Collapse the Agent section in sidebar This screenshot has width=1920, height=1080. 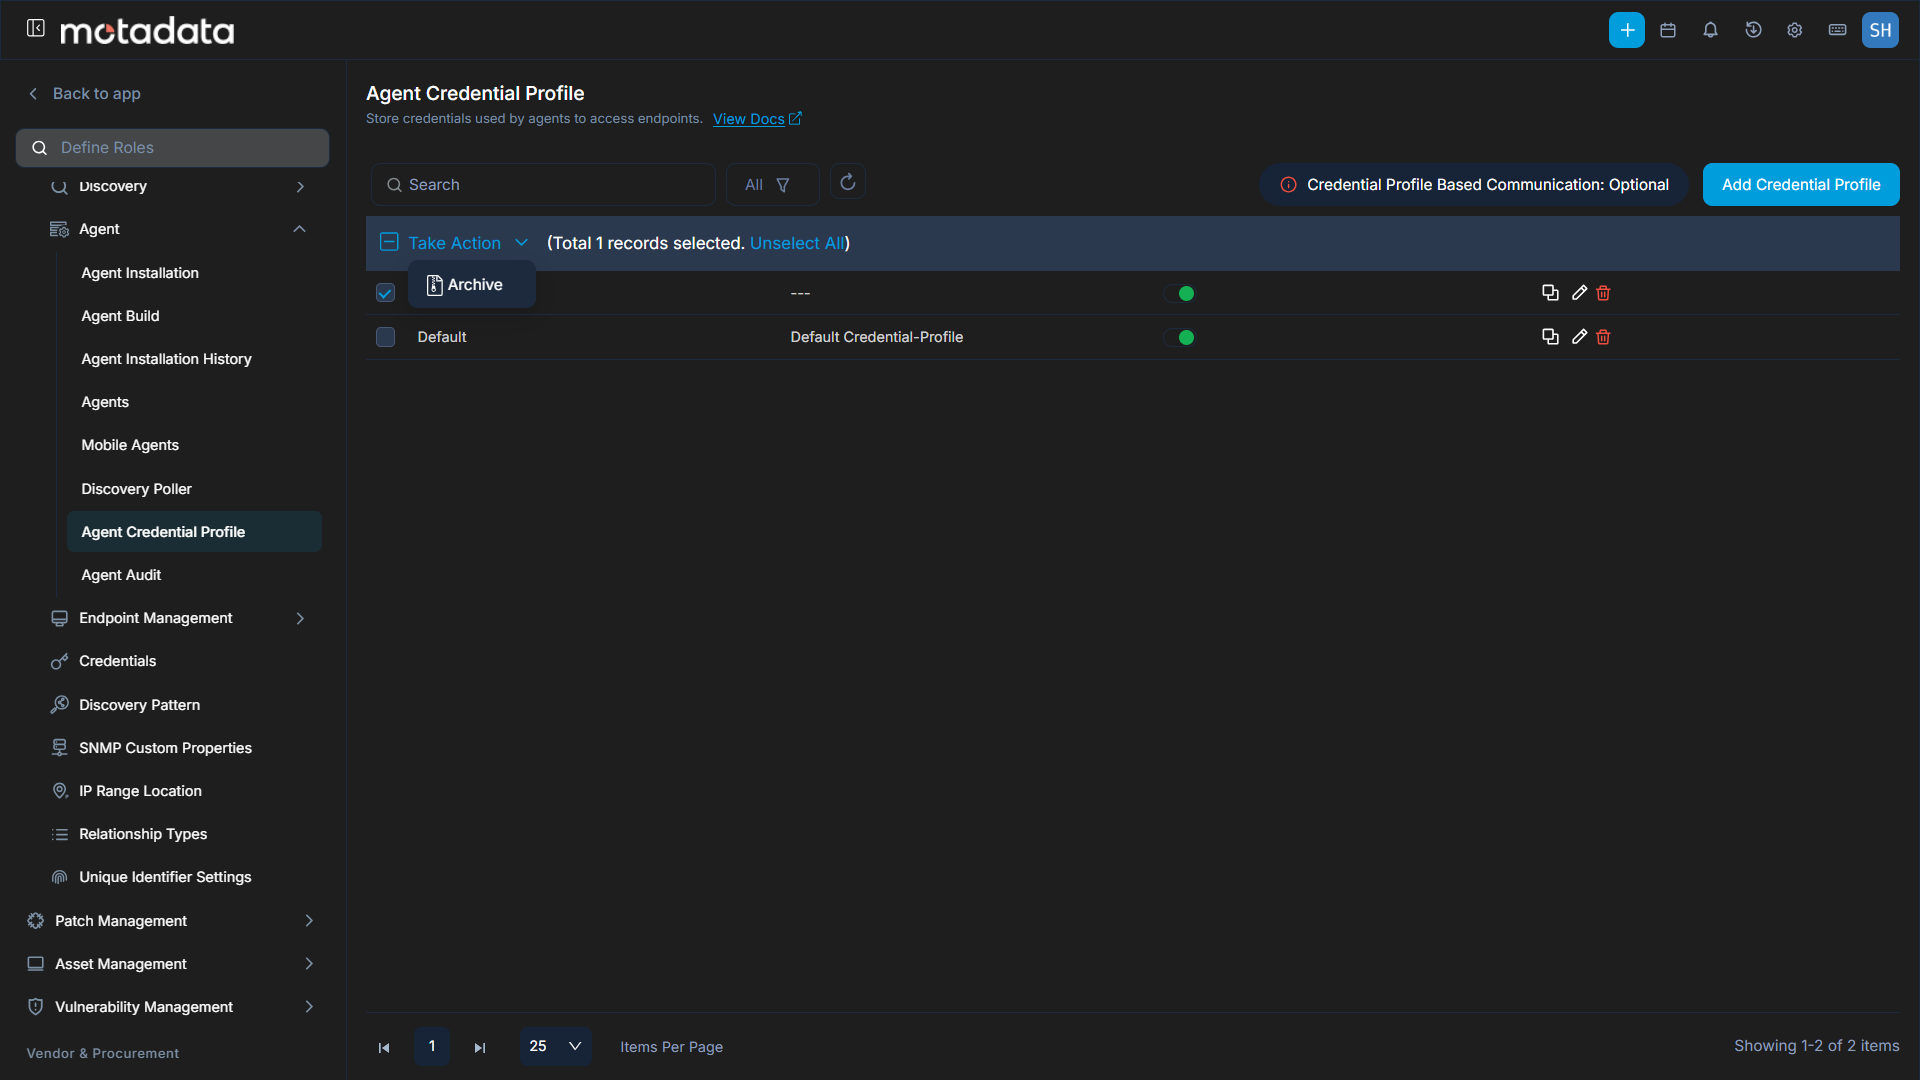[299, 229]
